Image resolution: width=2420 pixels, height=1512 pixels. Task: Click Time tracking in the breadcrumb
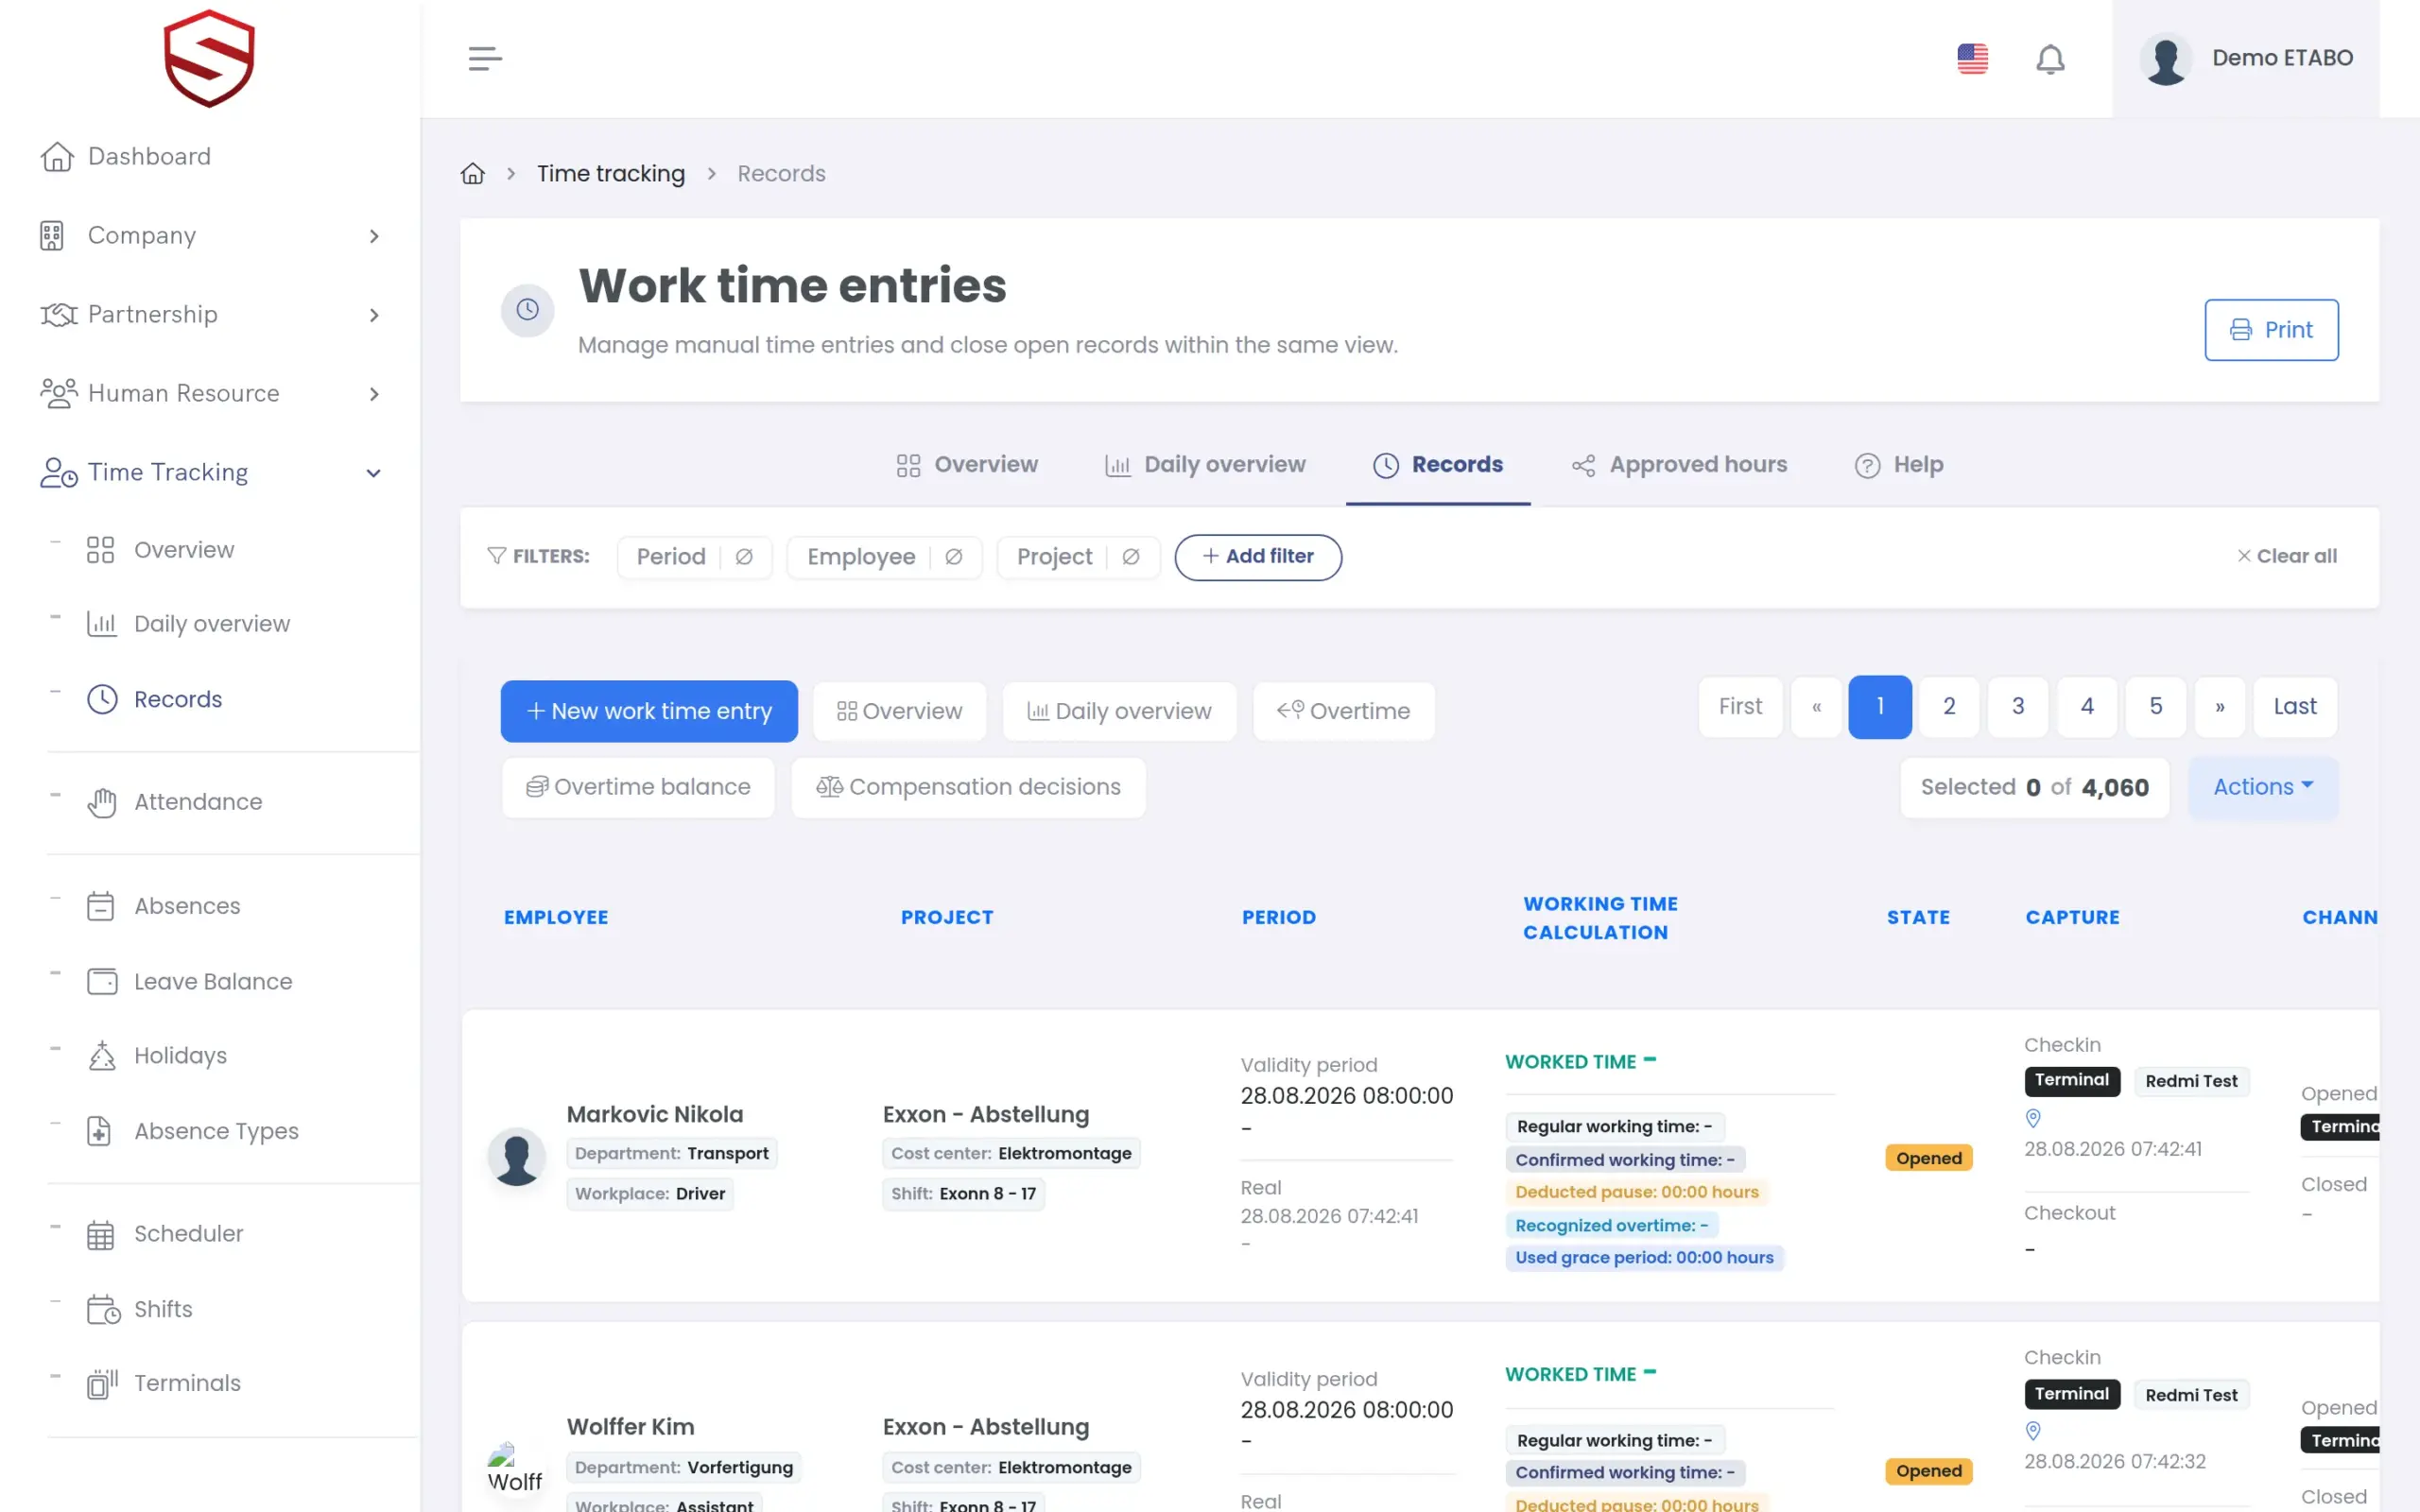(x=611, y=173)
